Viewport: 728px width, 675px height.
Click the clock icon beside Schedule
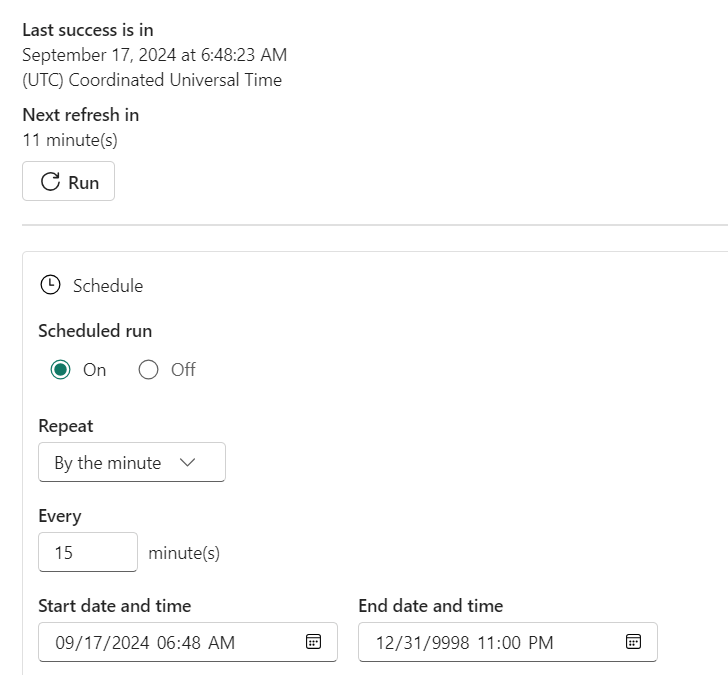coord(49,285)
